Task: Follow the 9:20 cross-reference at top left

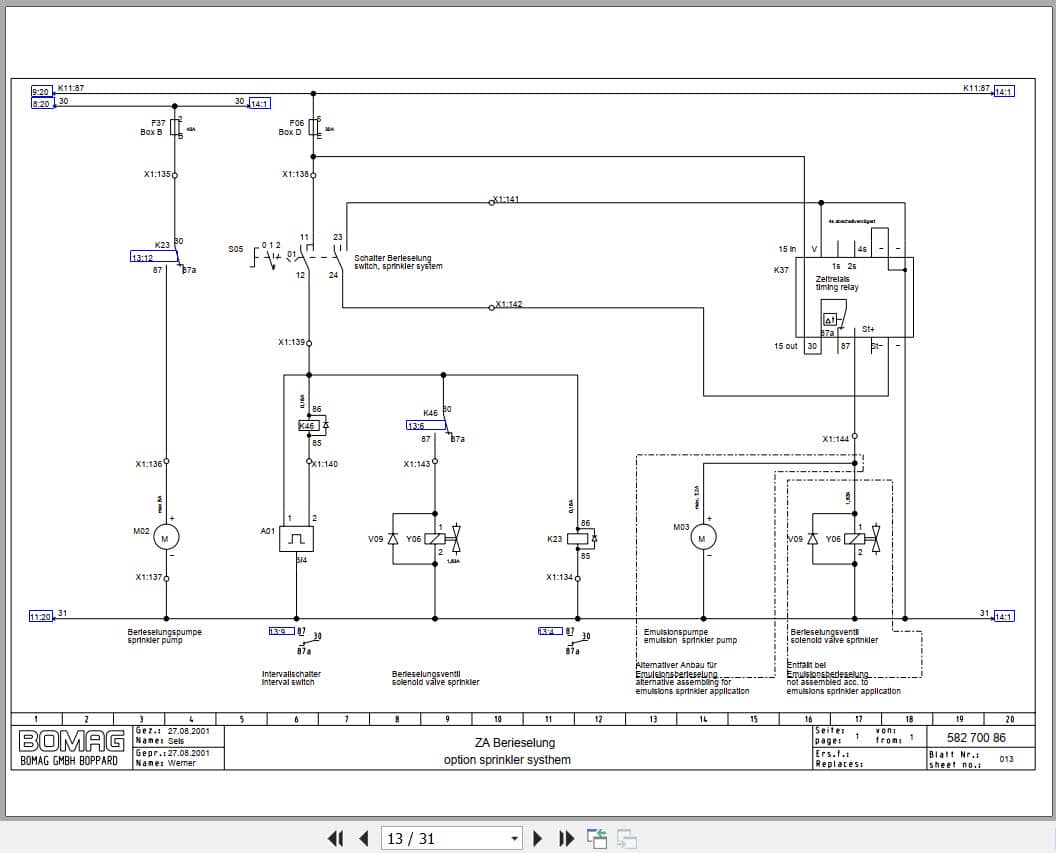Action: (x=40, y=90)
